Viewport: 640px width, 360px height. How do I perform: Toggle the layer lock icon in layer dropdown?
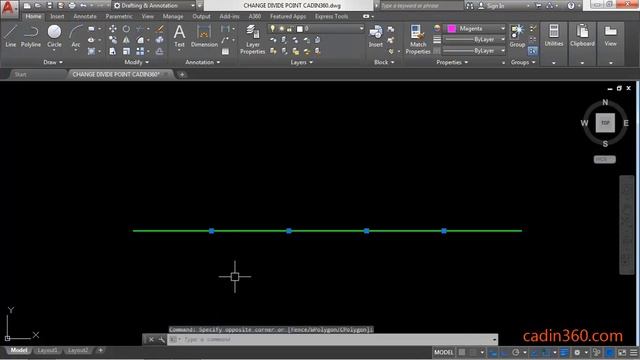[290, 29]
